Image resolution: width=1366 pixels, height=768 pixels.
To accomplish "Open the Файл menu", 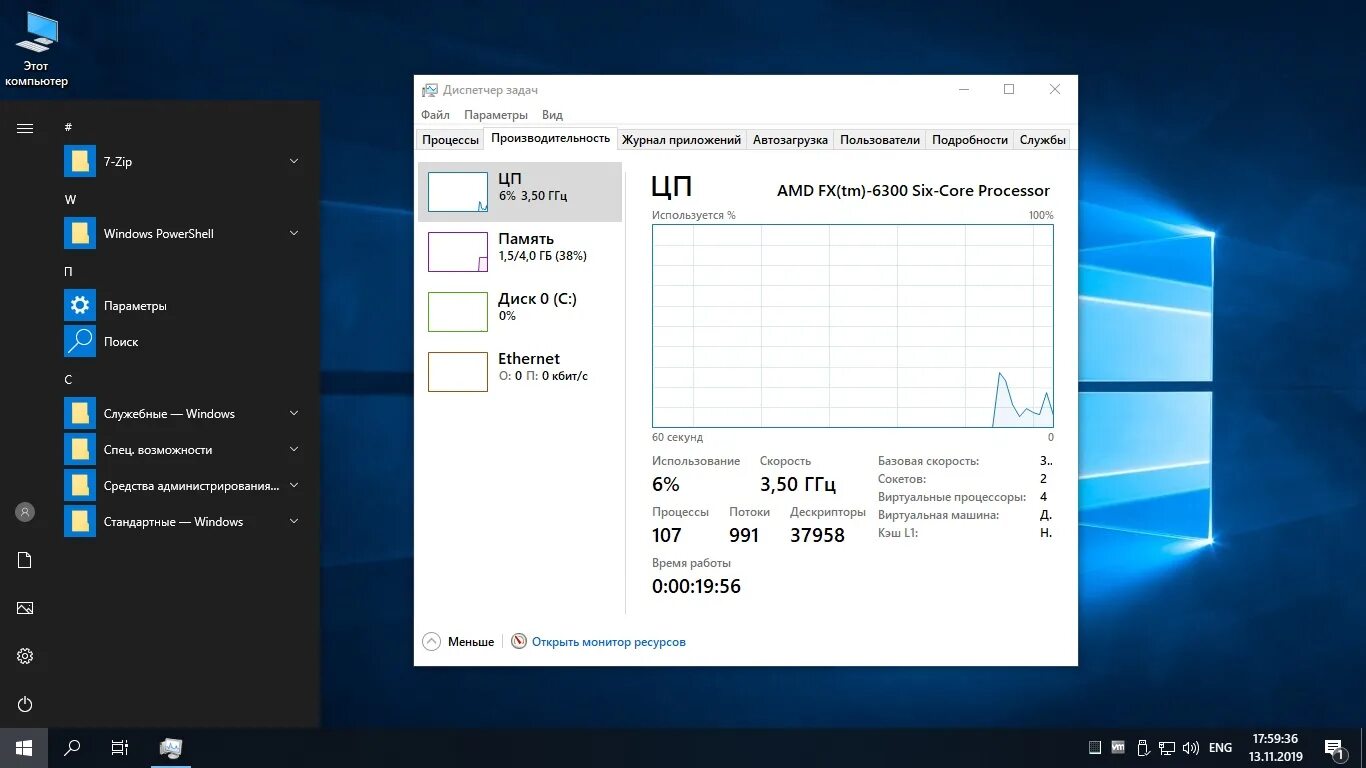I will click(435, 115).
